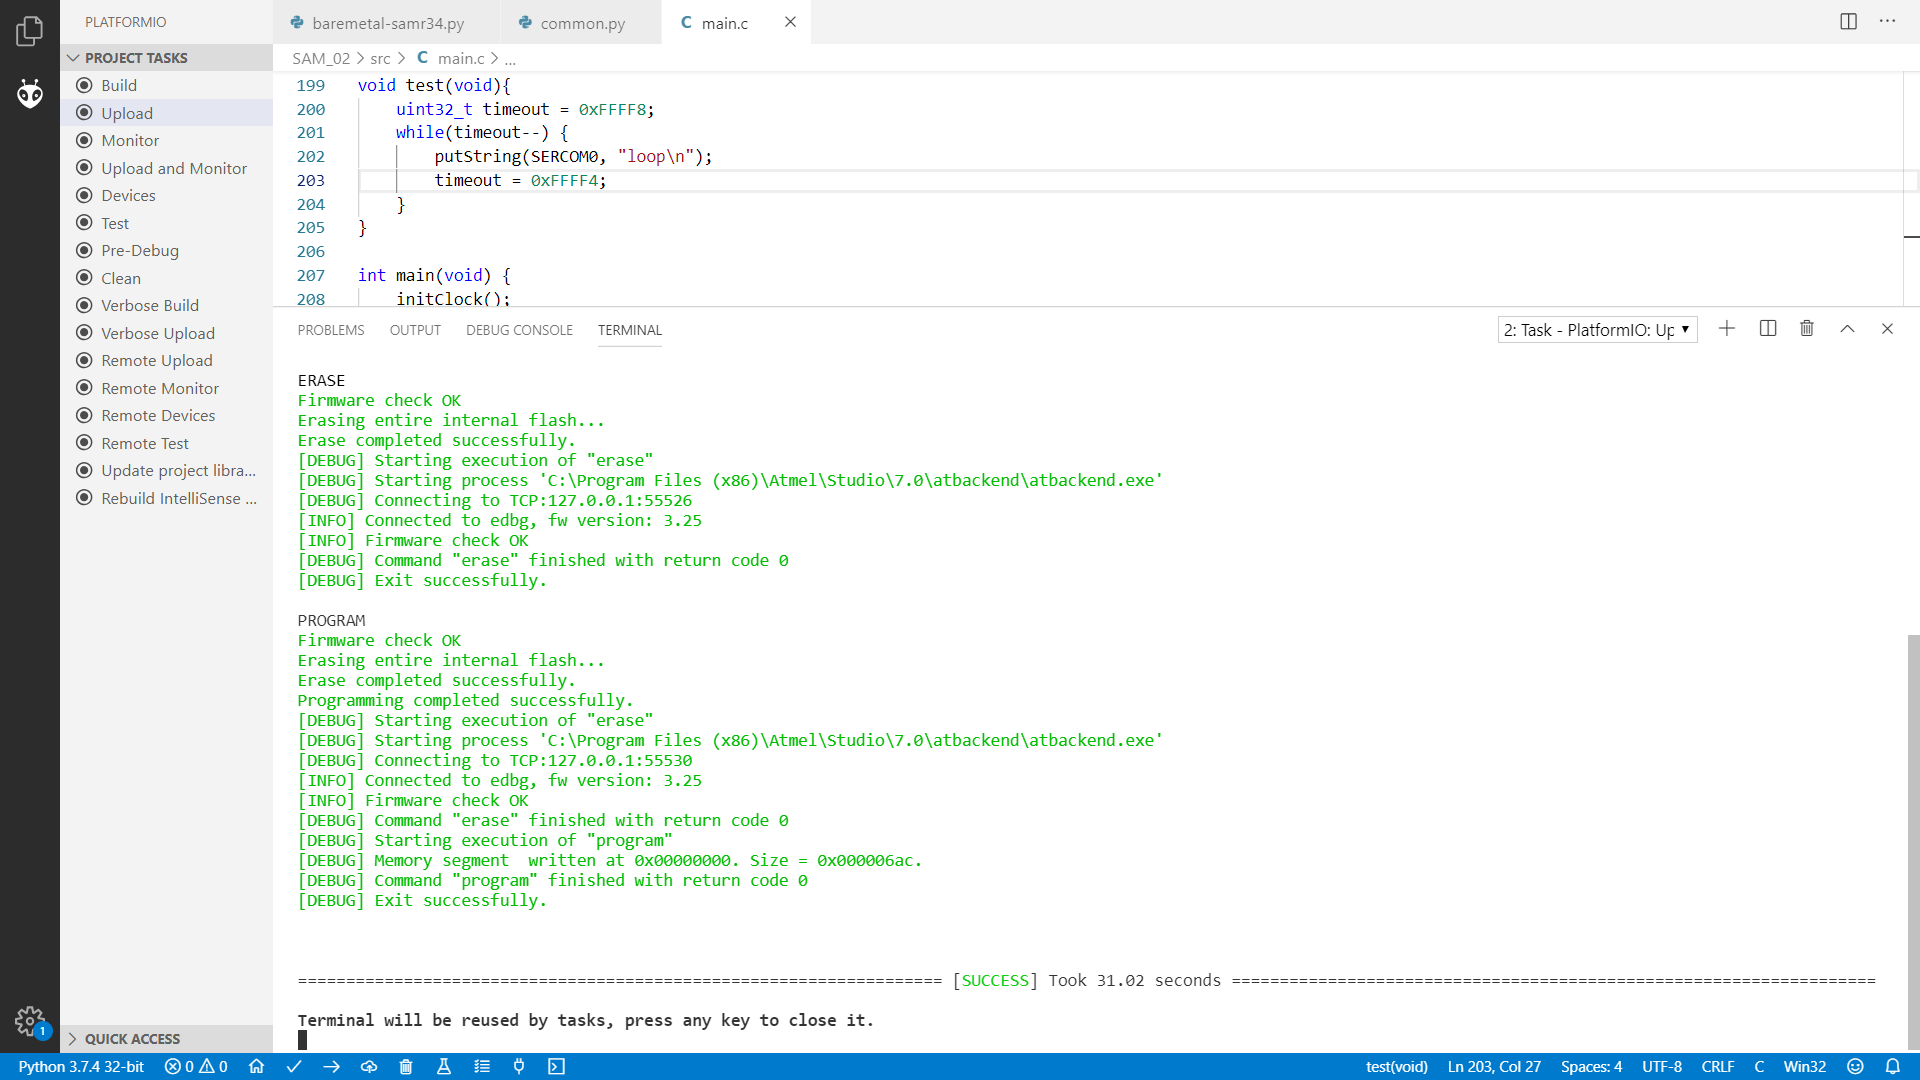The image size is (1920, 1080).
Task: Run the Upload and Monitor task
Action: click(166, 168)
